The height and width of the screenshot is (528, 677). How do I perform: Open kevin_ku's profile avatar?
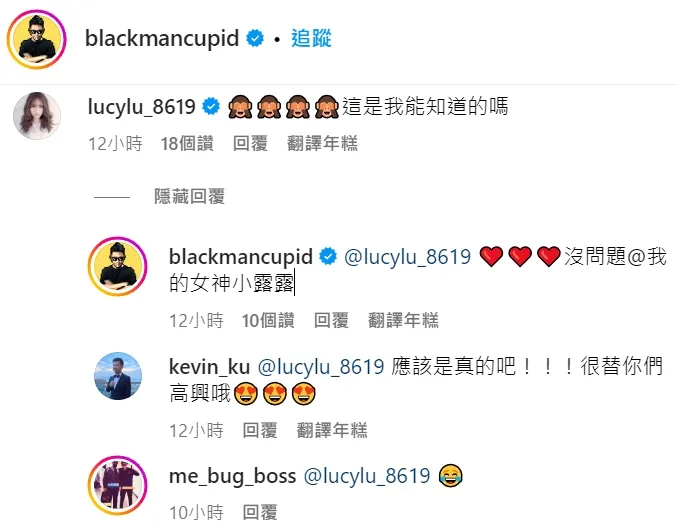coord(118,376)
